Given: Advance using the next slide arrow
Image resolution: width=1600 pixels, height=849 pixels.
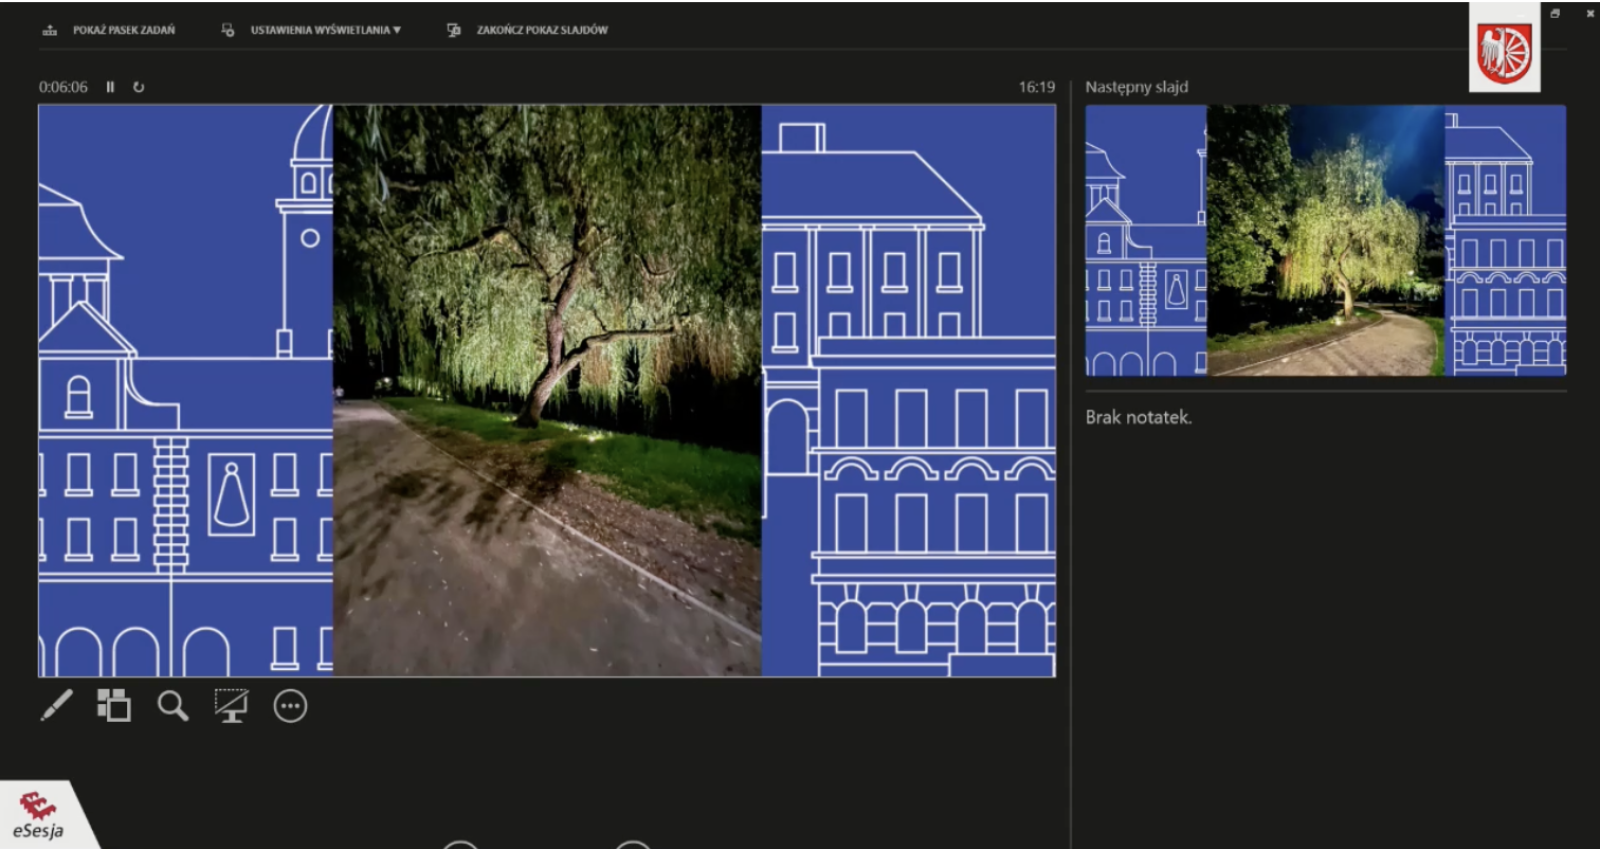Looking at the screenshot, I should (x=633, y=845).
